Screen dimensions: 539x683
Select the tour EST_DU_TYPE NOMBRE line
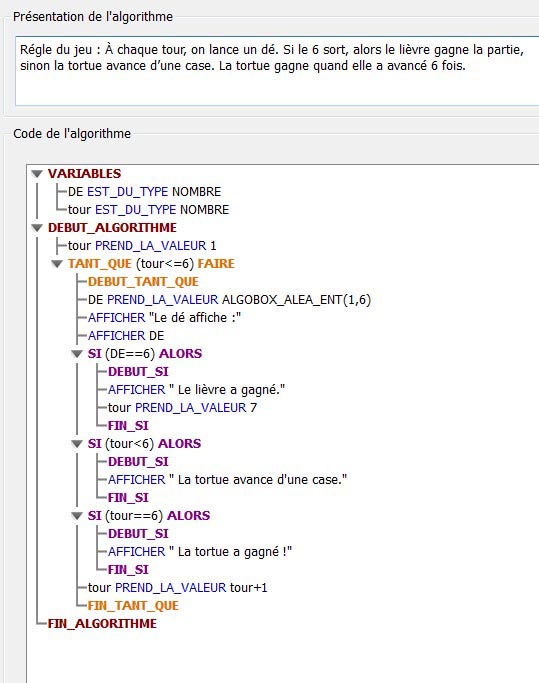click(148, 210)
